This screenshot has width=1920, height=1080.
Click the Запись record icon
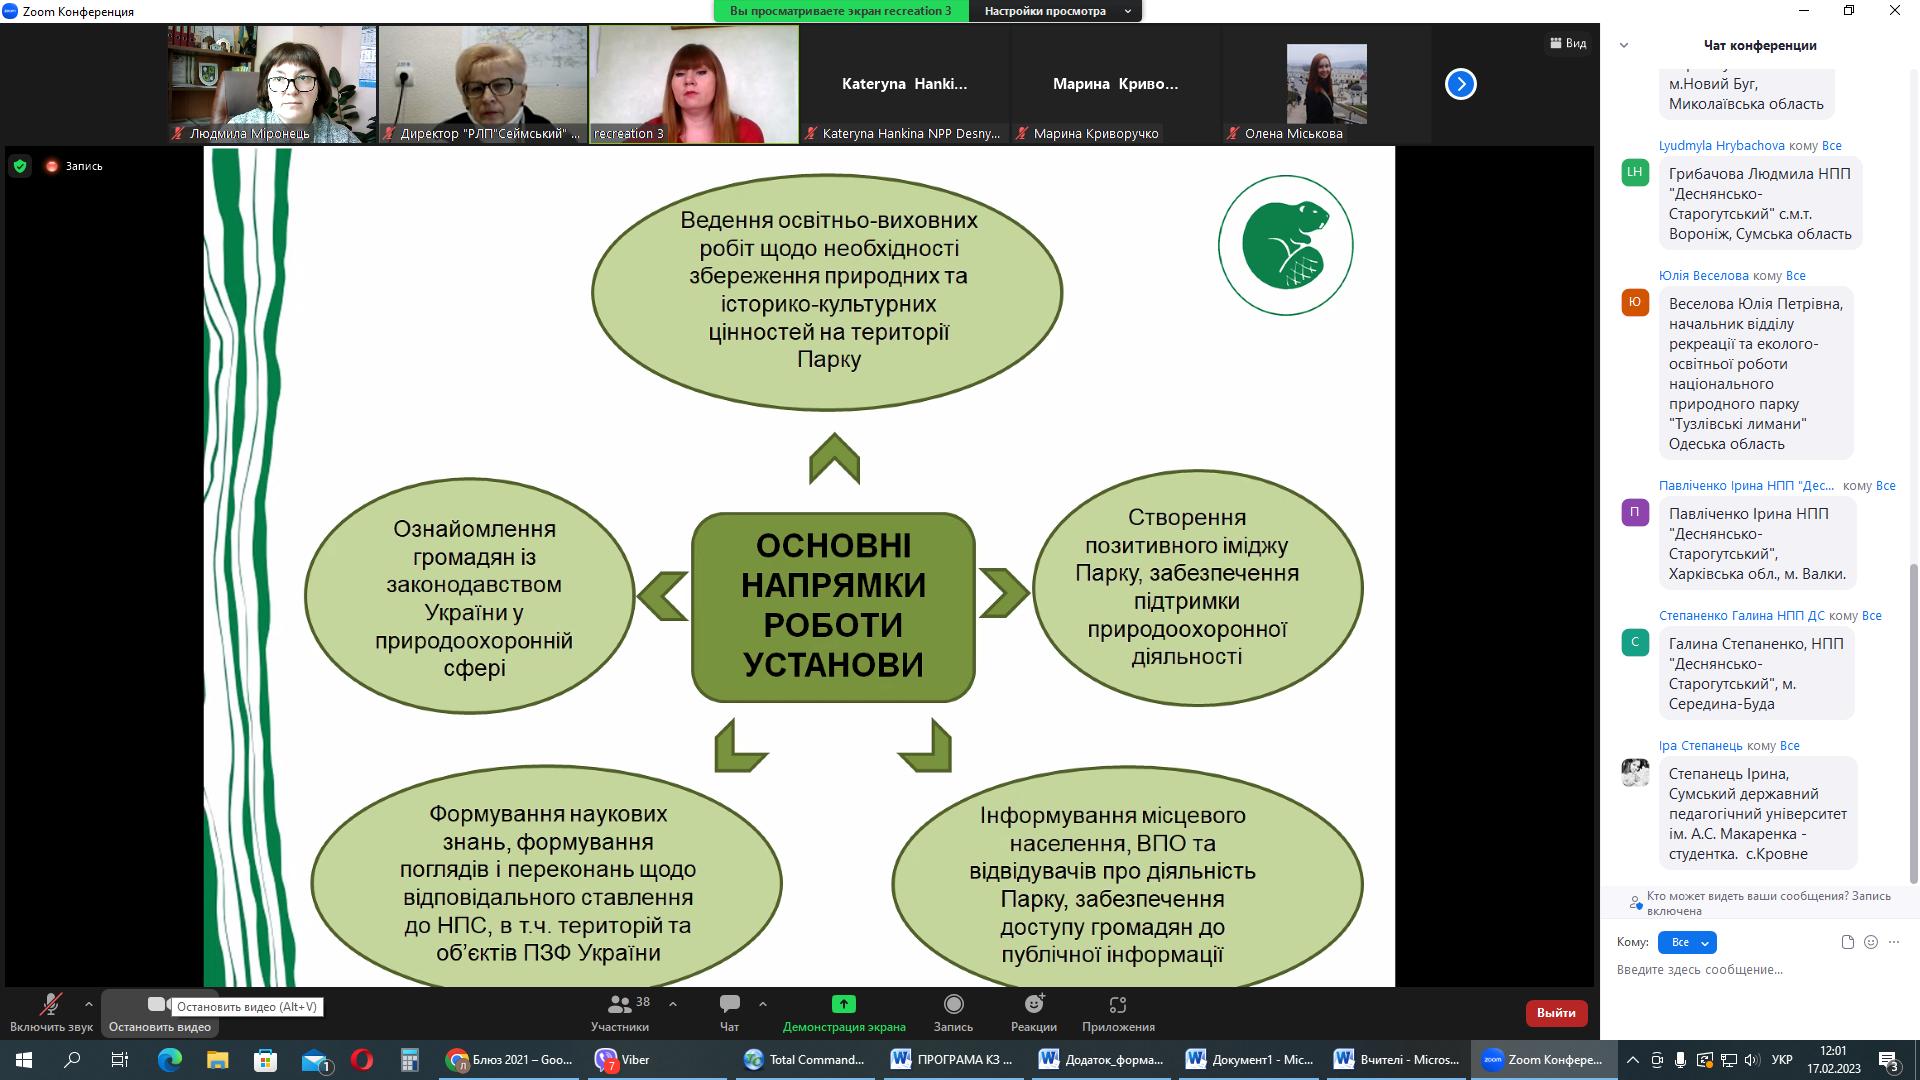coord(953,1005)
